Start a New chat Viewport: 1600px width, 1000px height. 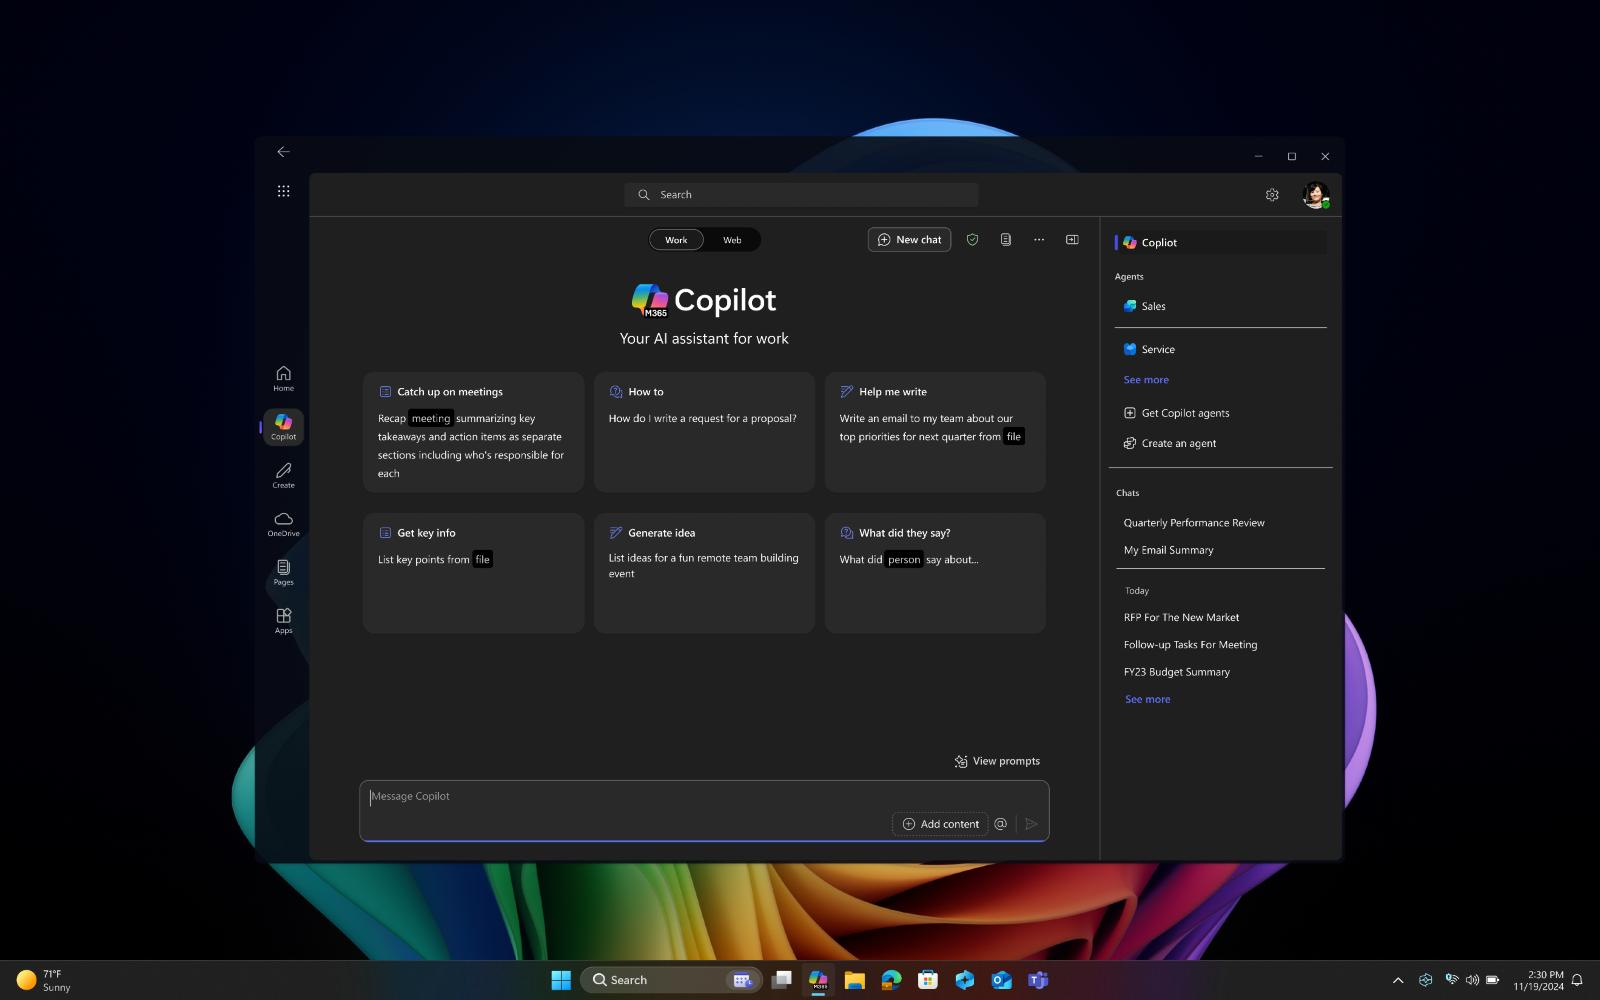pos(909,240)
